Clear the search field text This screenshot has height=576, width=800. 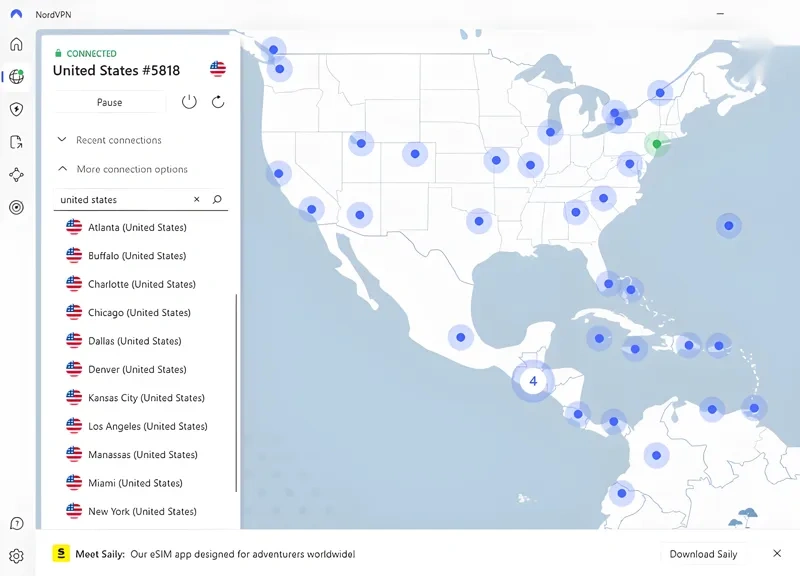(x=196, y=200)
